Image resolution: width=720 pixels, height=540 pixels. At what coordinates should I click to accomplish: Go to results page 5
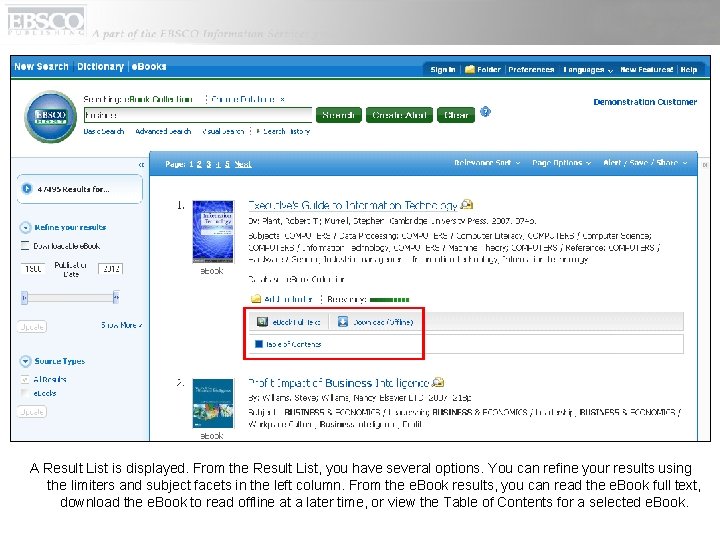(227, 164)
